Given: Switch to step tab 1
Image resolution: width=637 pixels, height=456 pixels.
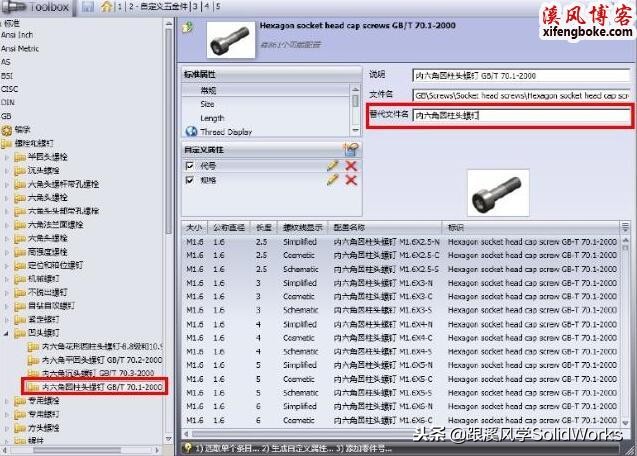Looking at the screenshot, I should (119, 7).
